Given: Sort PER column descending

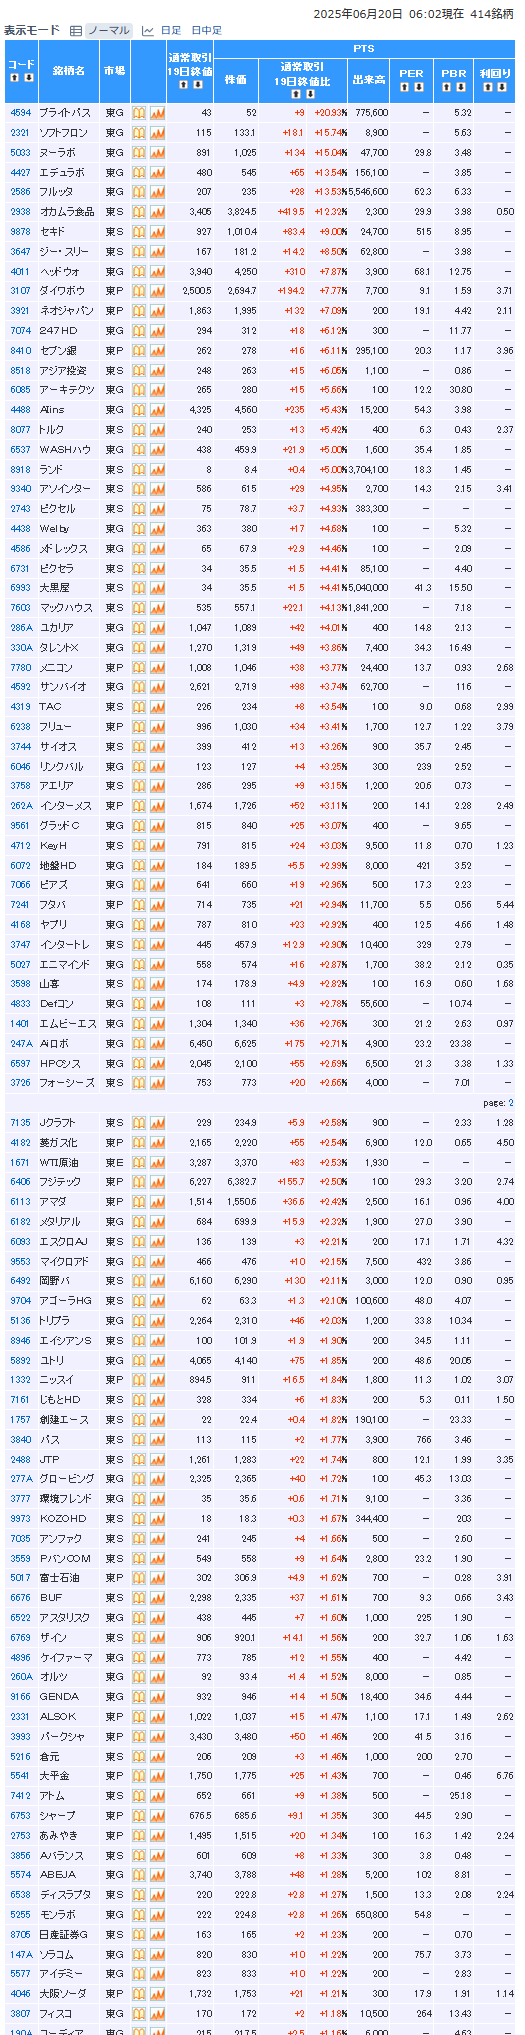Looking at the screenshot, I should 417,87.
